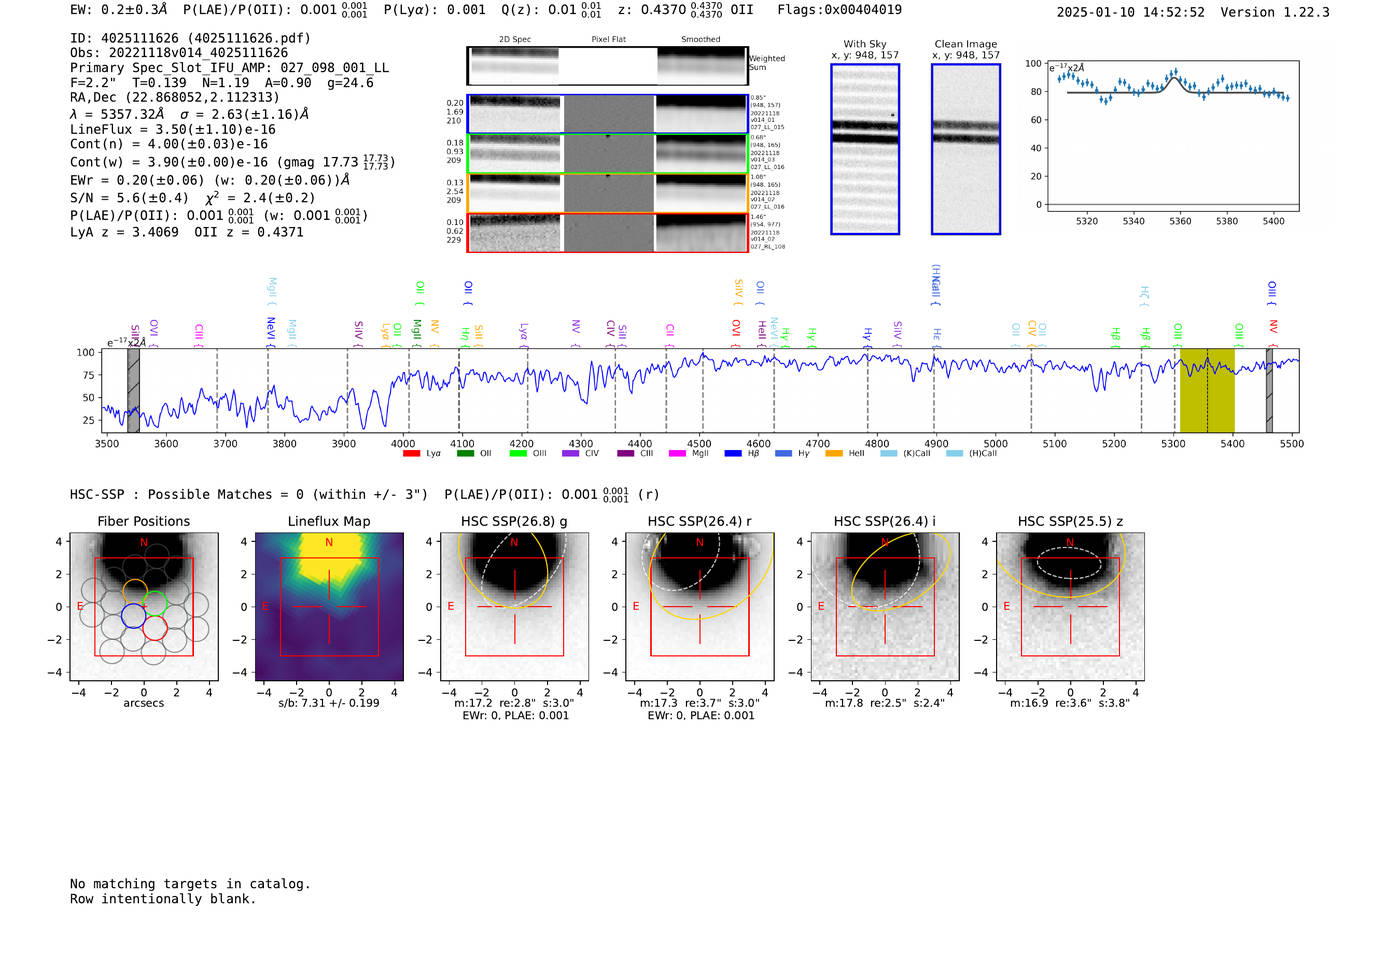Screen dimensions: 1400x953
Task: Open the HSC SSP(26.8) g image
Action: pos(514,607)
